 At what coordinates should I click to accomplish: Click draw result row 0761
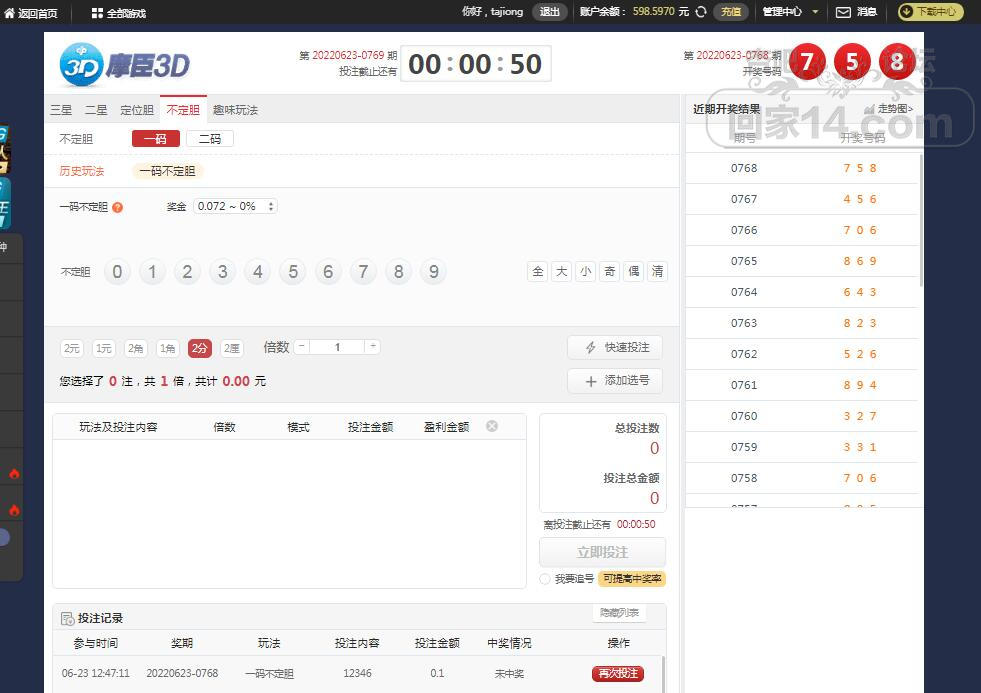pyautogui.click(x=802, y=385)
